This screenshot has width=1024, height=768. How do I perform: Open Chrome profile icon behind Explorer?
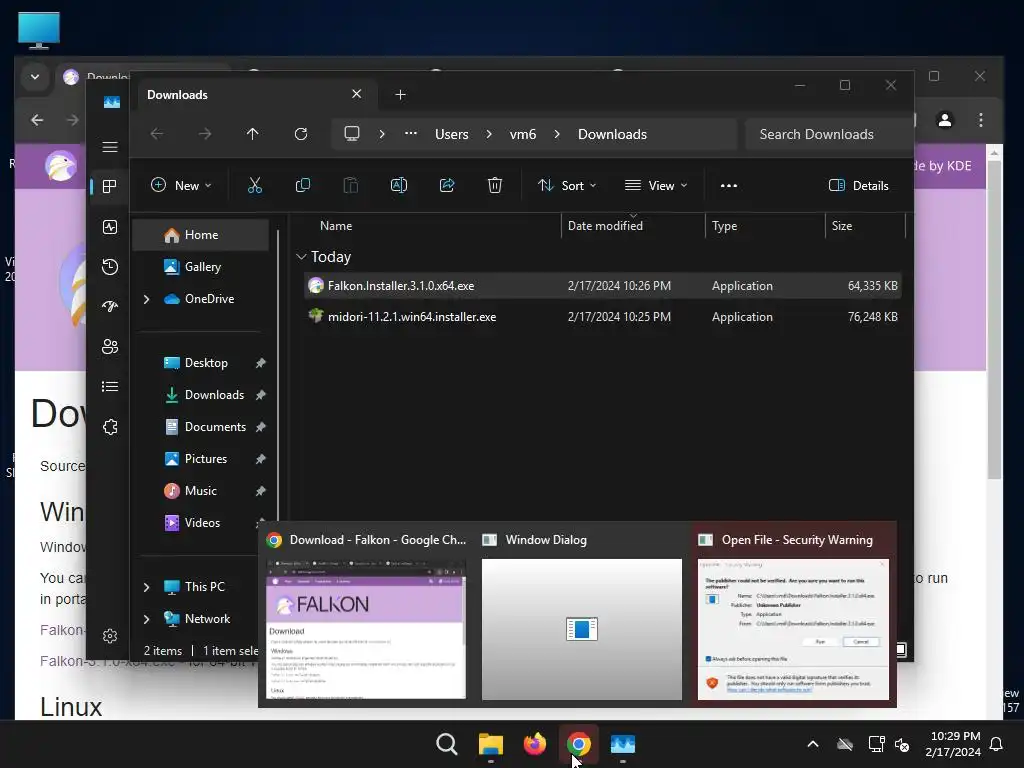944,120
